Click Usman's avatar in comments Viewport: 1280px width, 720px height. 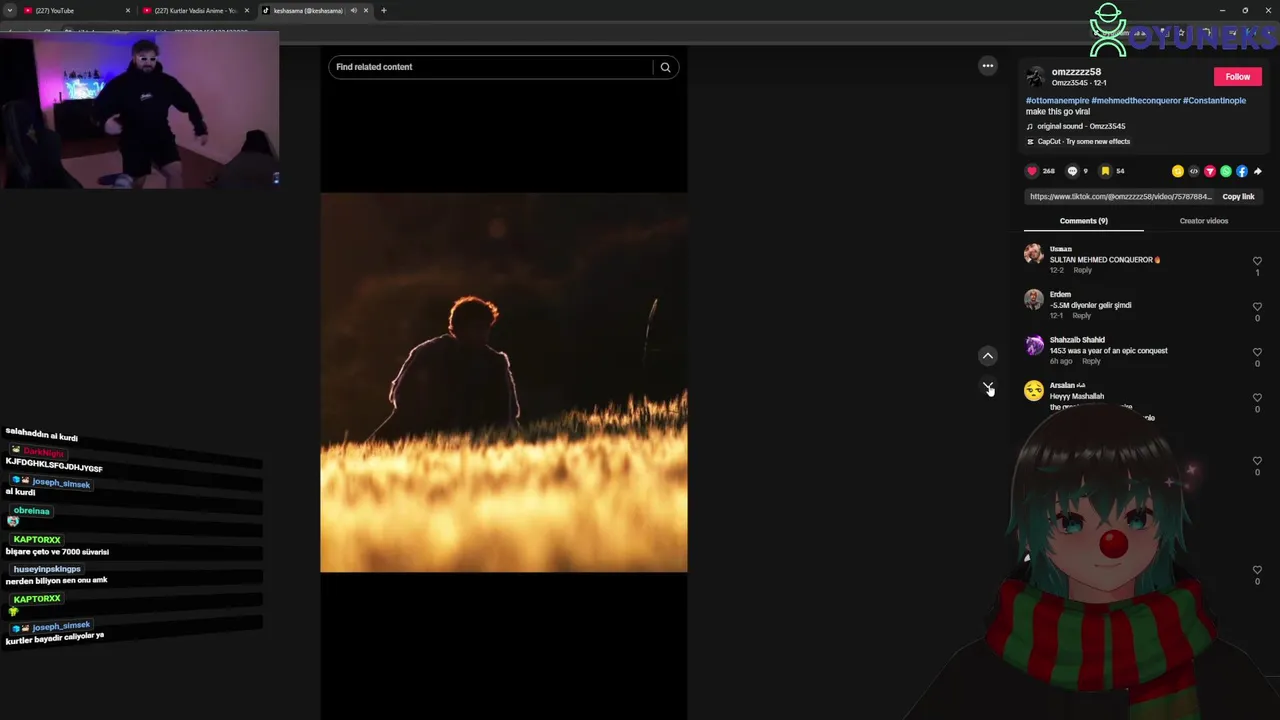[x=1034, y=254]
